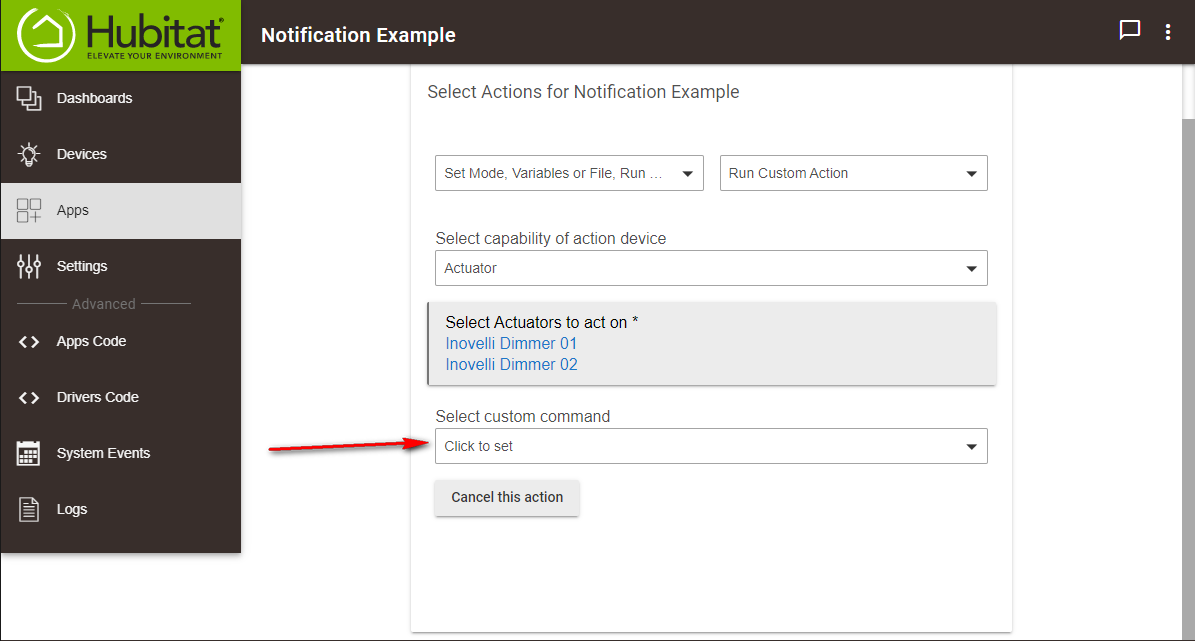Select the Logs menu item
The width and height of the screenshot is (1195, 641).
tap(121, 509)
